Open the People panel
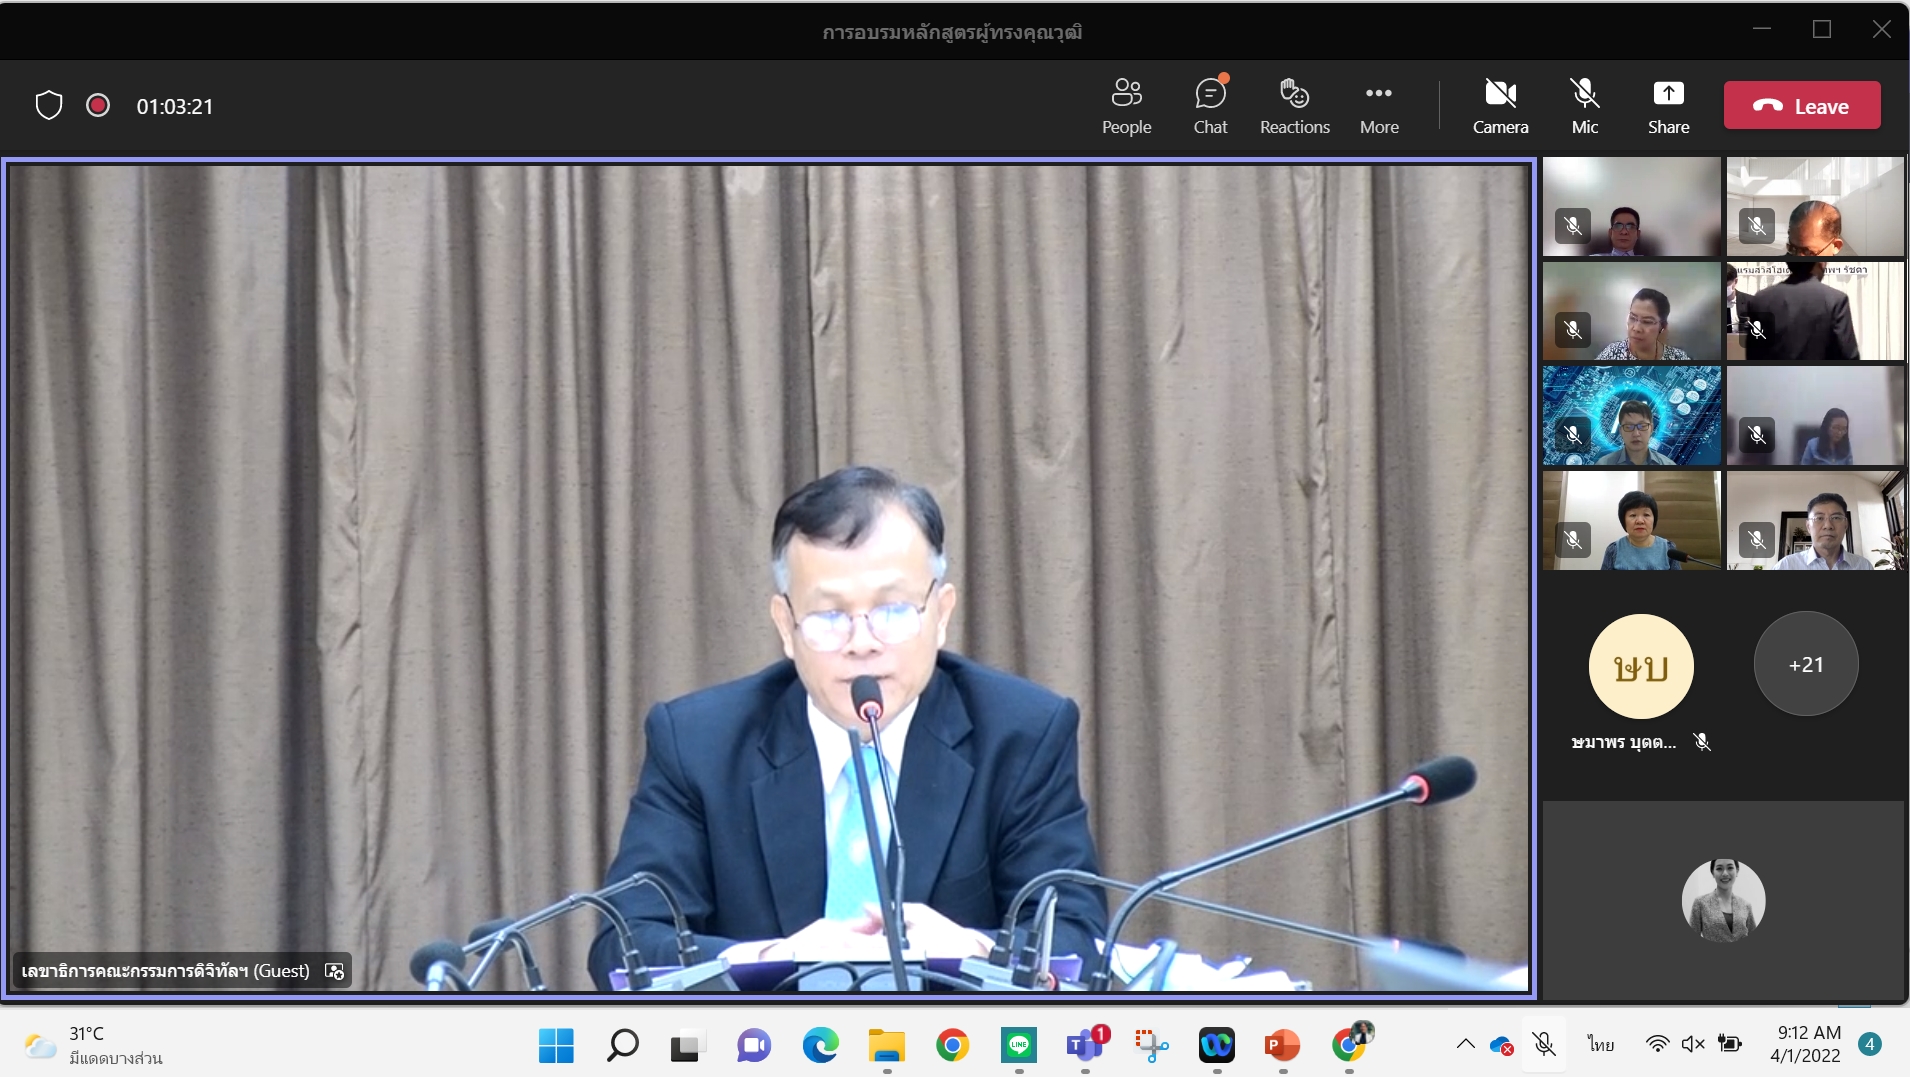This screenshot has width=1910, height=1077. pyautogui.click(x=1126, y=105)
